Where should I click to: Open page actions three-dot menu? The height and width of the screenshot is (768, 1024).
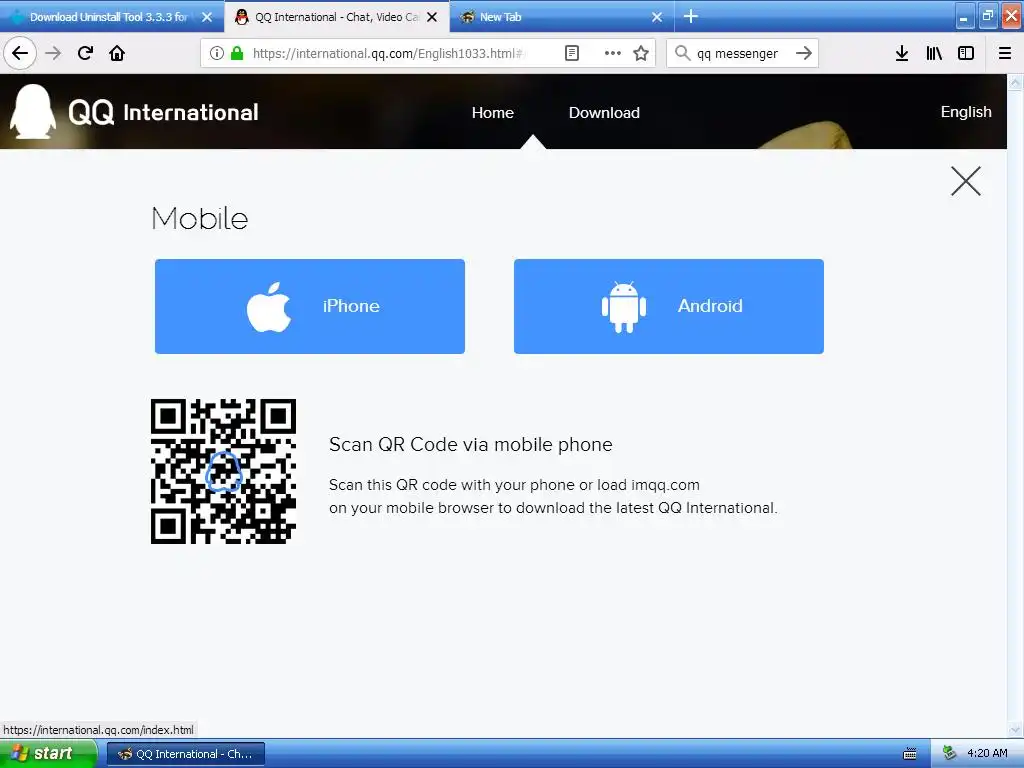coord(613,53)
